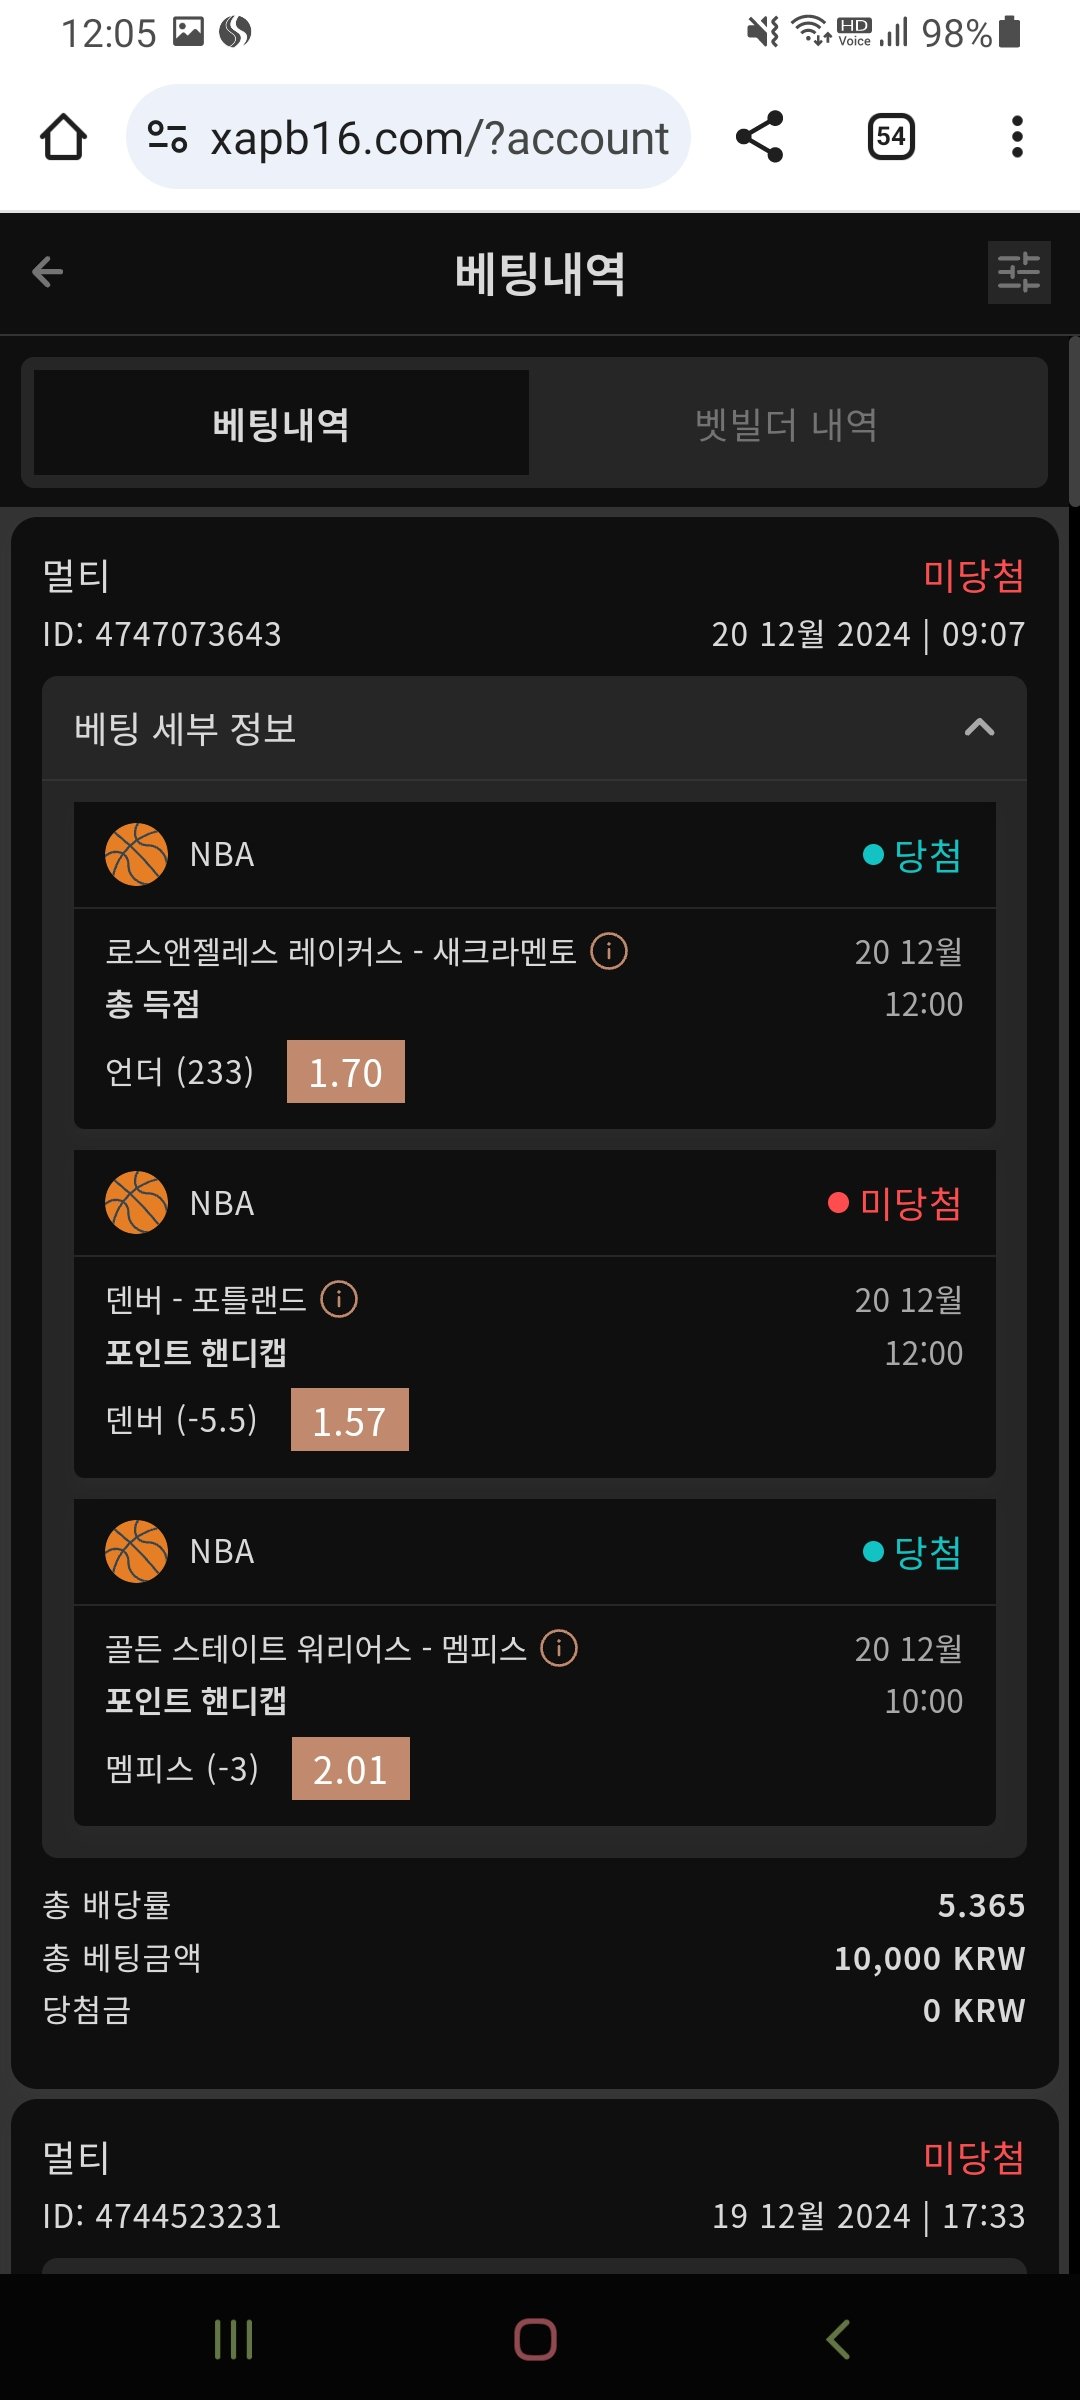Select the 베팅내역 tab

pyautogui.click(x=281, y=424)
